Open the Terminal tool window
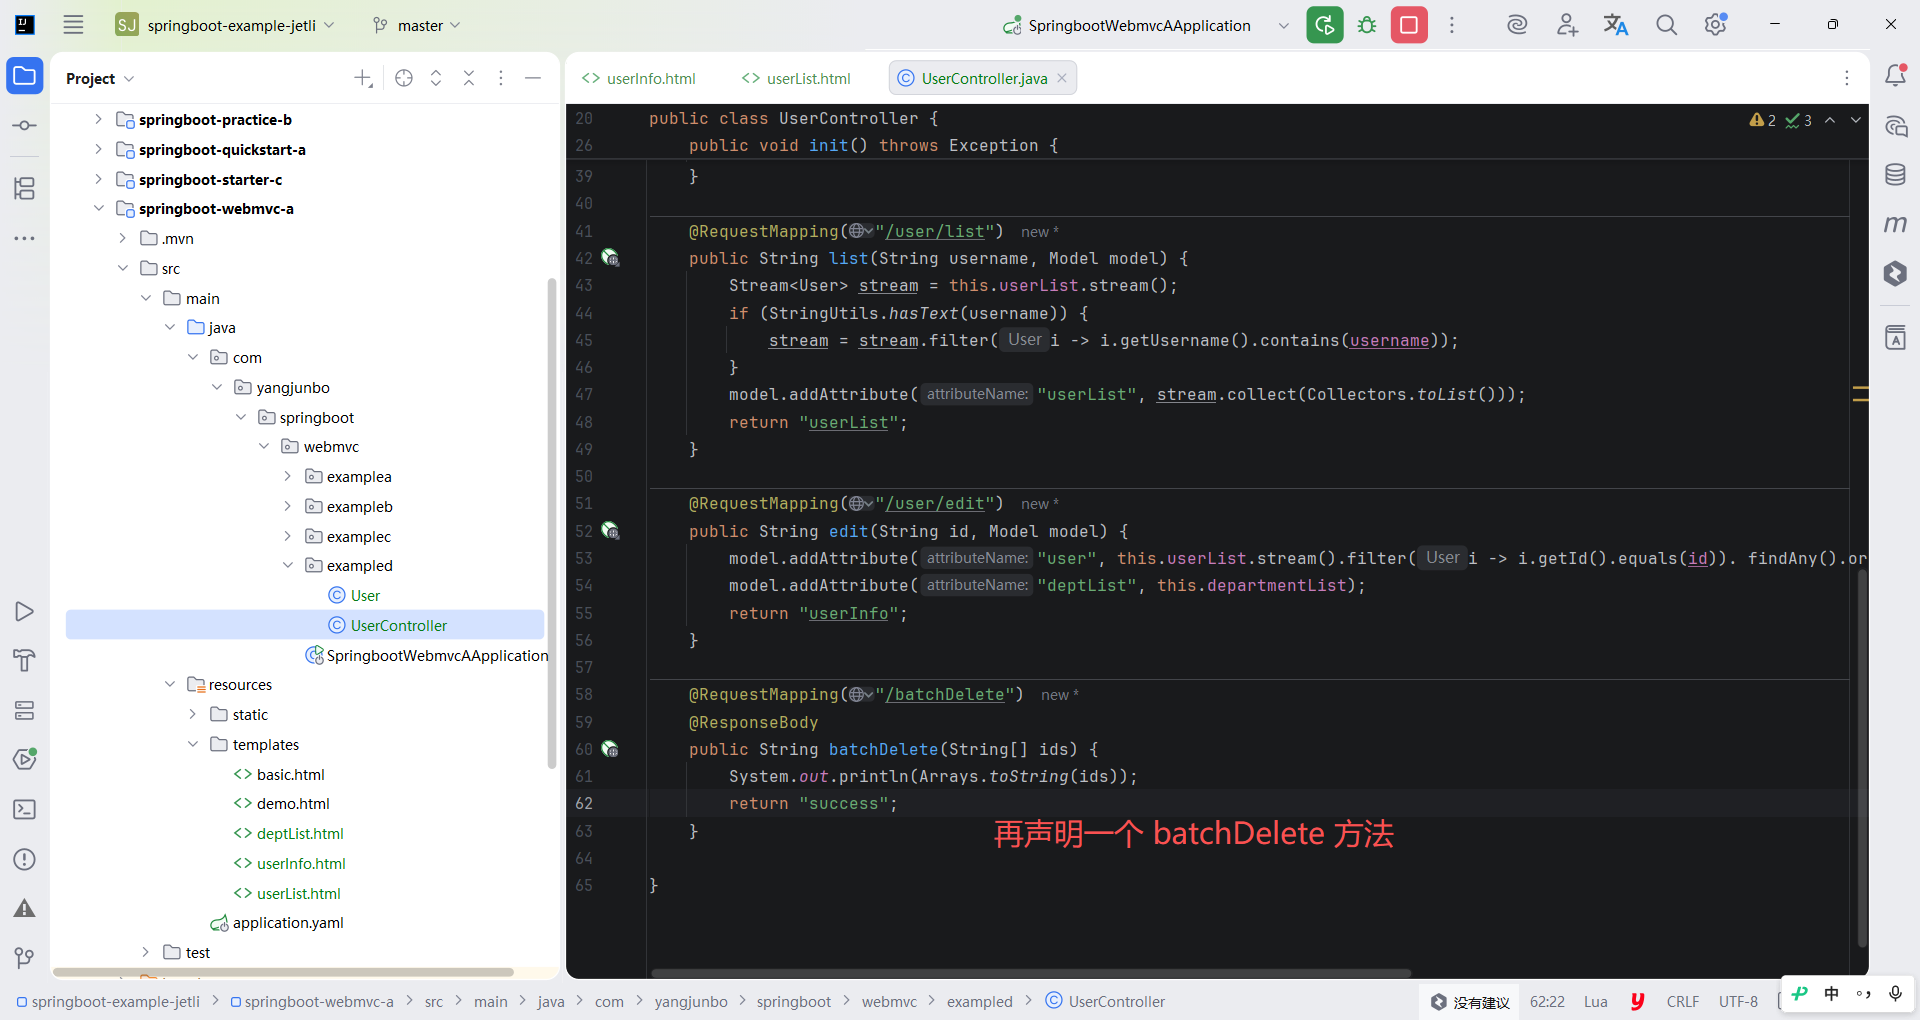This screenshot has height=1020, width=1920. [25, 810]
